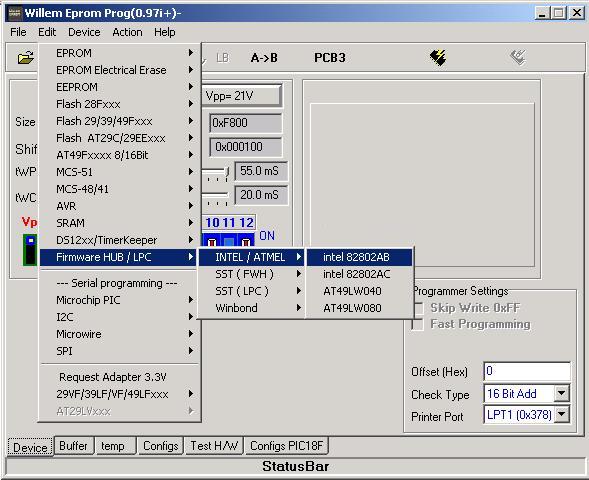589x480 pixels.
Task: Open Microwire menu entry
Action: tap(120, 334)
